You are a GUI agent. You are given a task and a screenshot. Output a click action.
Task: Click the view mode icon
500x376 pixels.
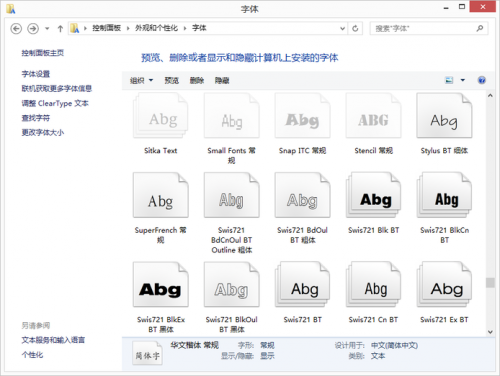[449, 80]
